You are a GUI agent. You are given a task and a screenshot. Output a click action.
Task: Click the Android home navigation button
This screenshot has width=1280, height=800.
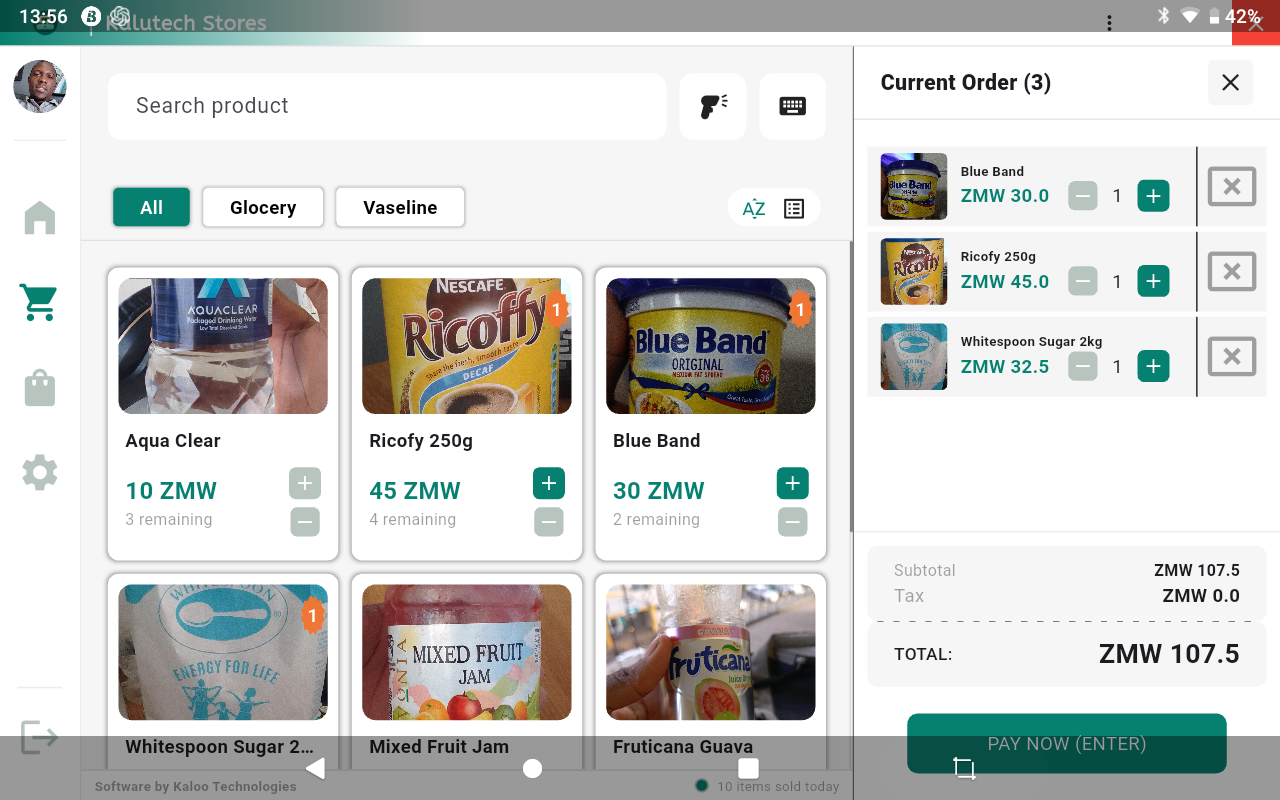[532, 768]
